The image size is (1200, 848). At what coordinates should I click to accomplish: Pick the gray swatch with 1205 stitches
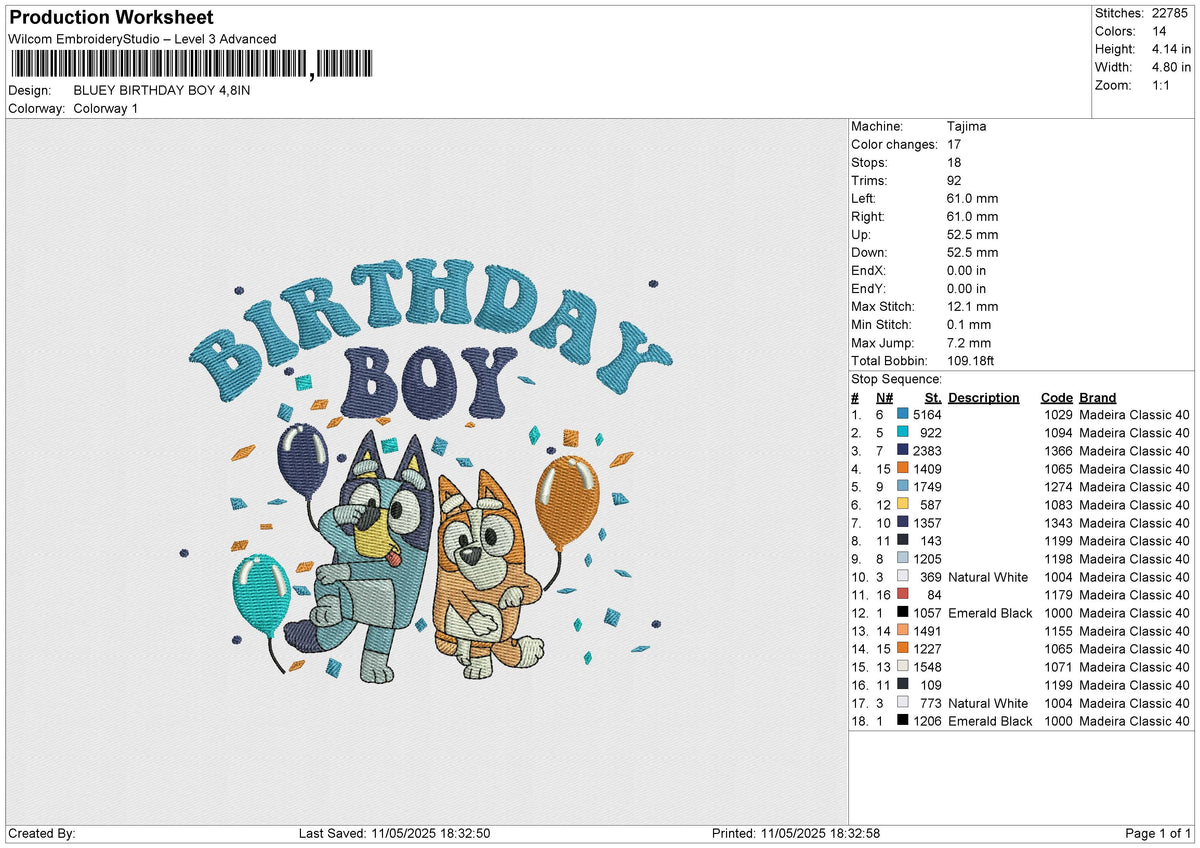(903, 558)
